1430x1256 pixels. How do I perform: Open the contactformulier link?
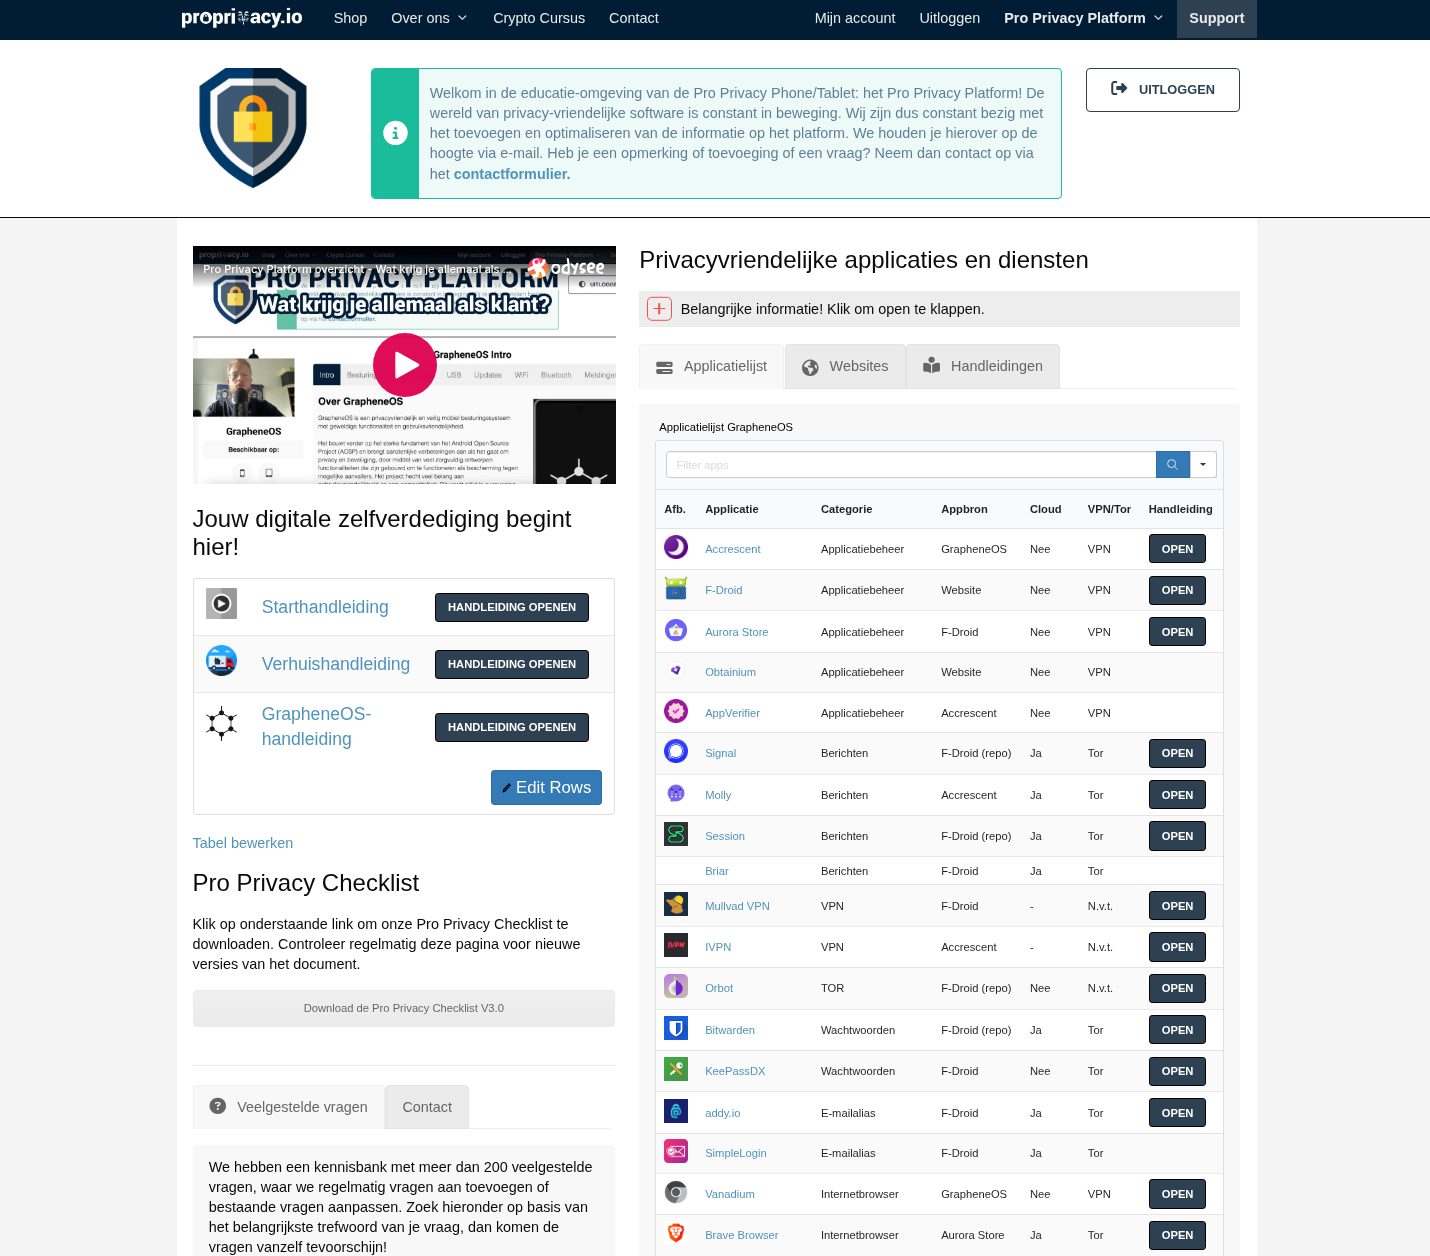click(x=512, y=174)
